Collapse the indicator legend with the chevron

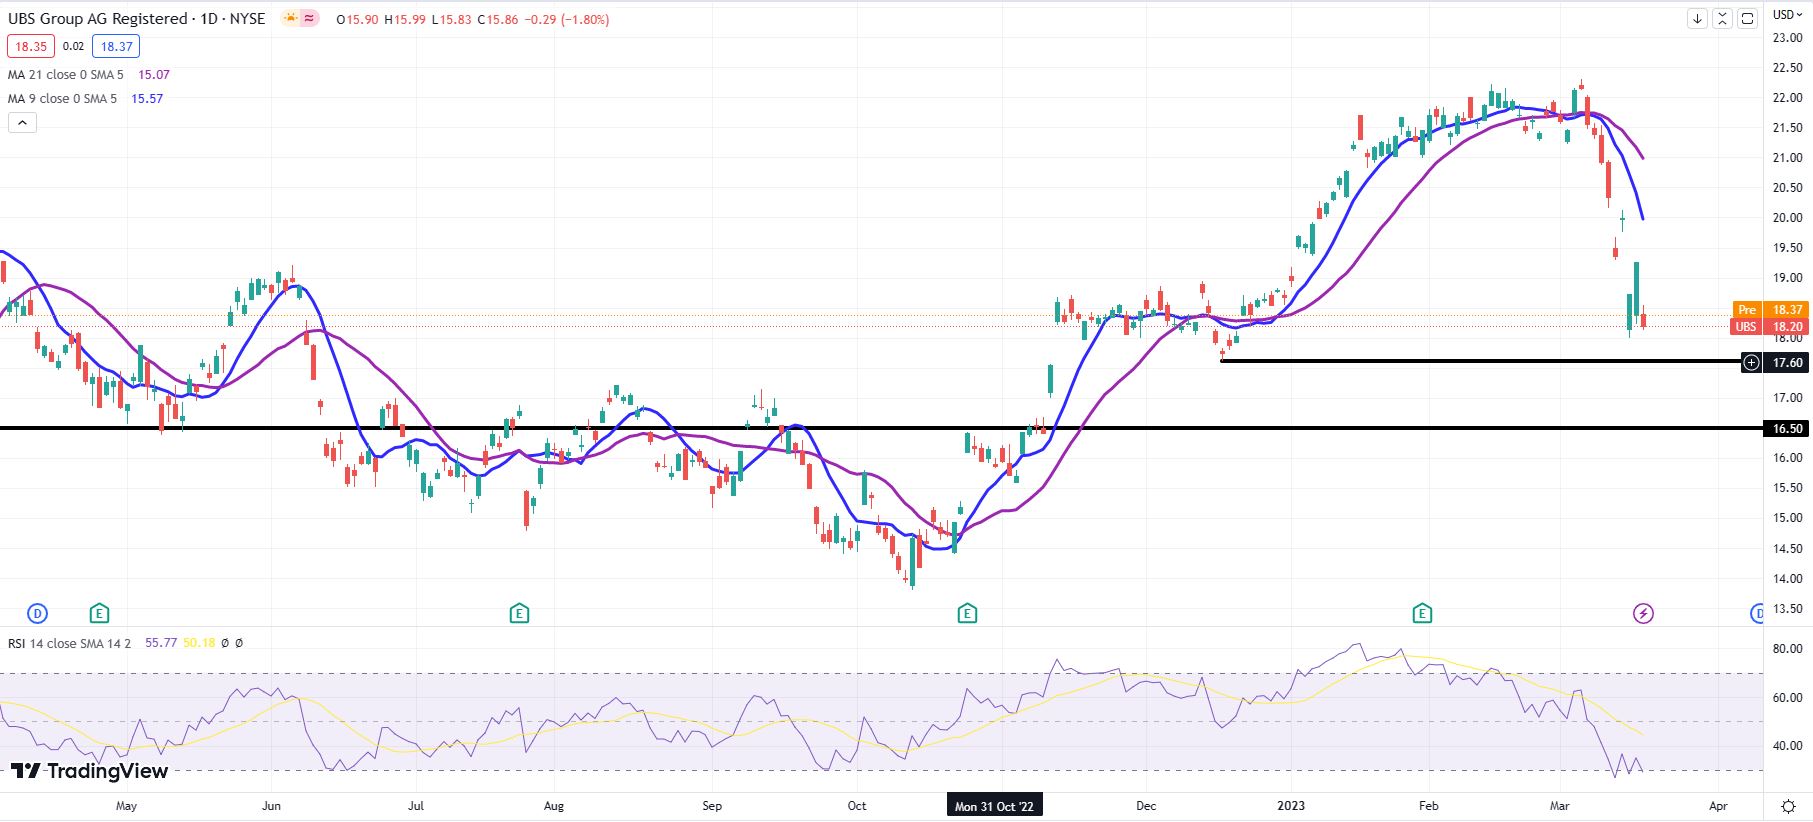point(22,123)
